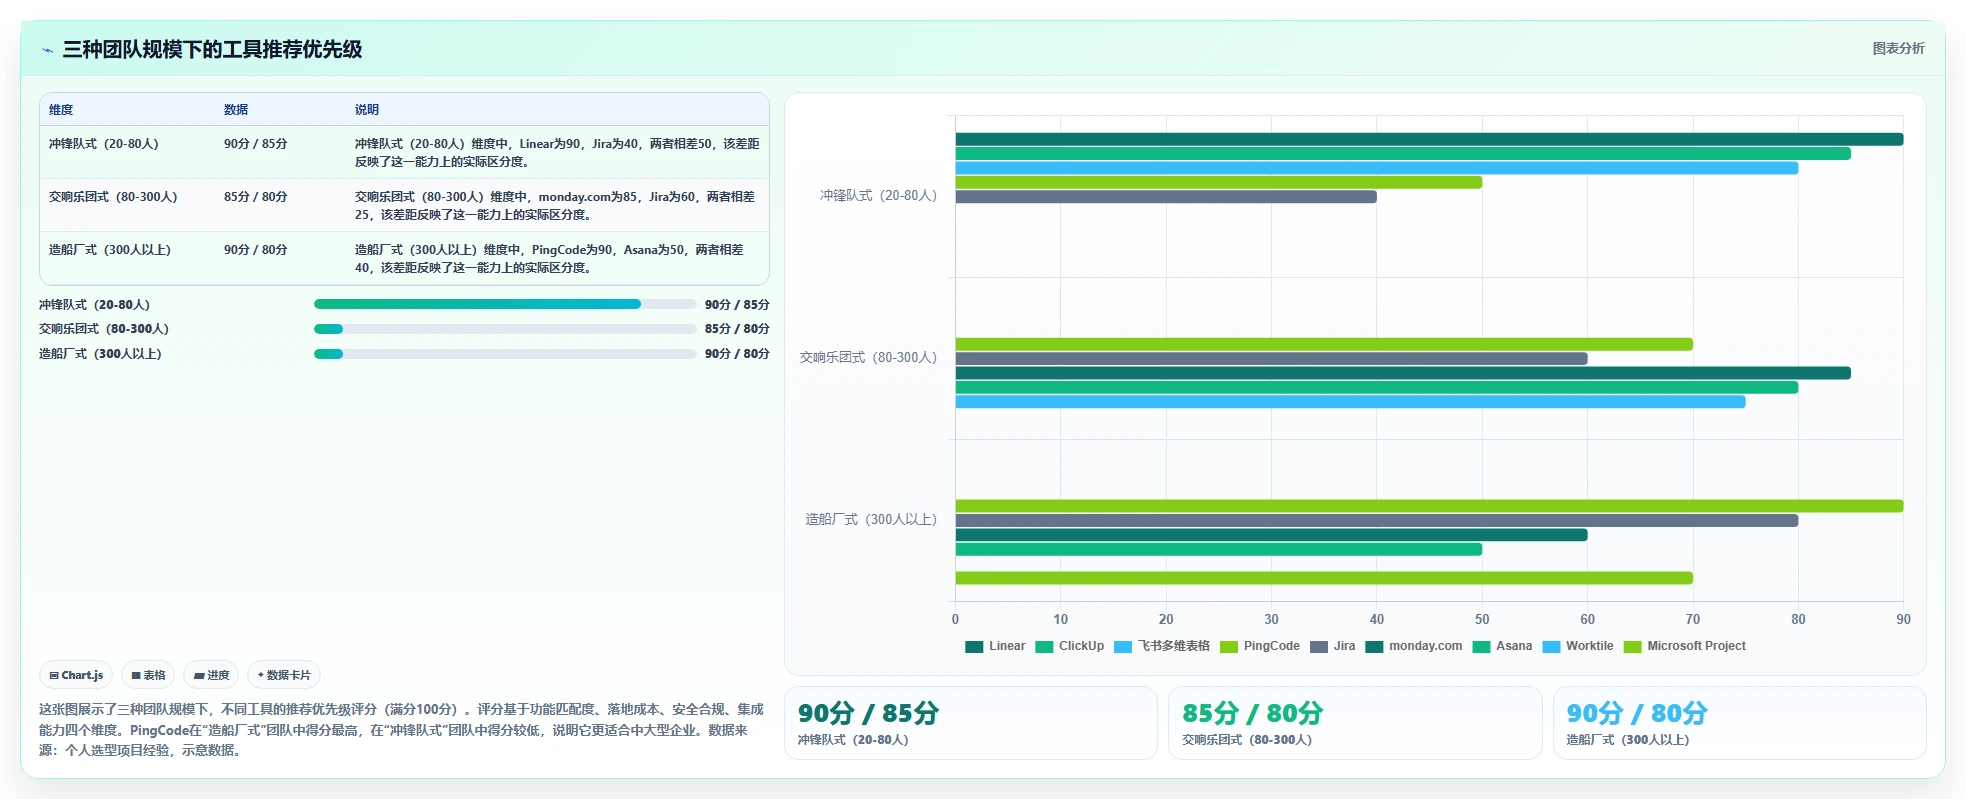
Task: Toggle the ClickUp legend item
Action: [x=1069, y=646]
